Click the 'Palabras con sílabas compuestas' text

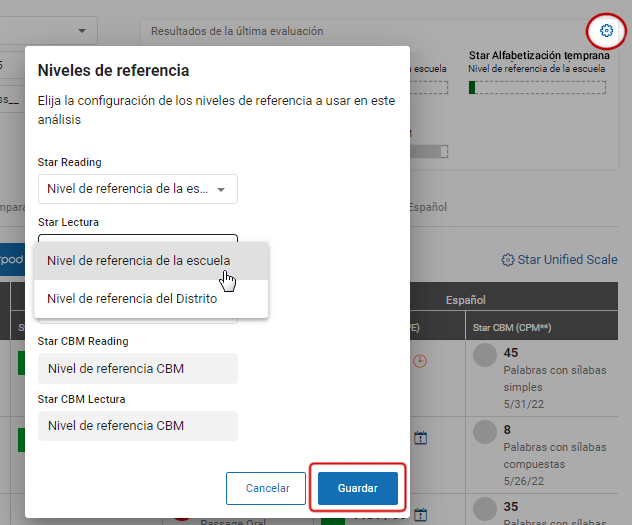click(555, 455)
